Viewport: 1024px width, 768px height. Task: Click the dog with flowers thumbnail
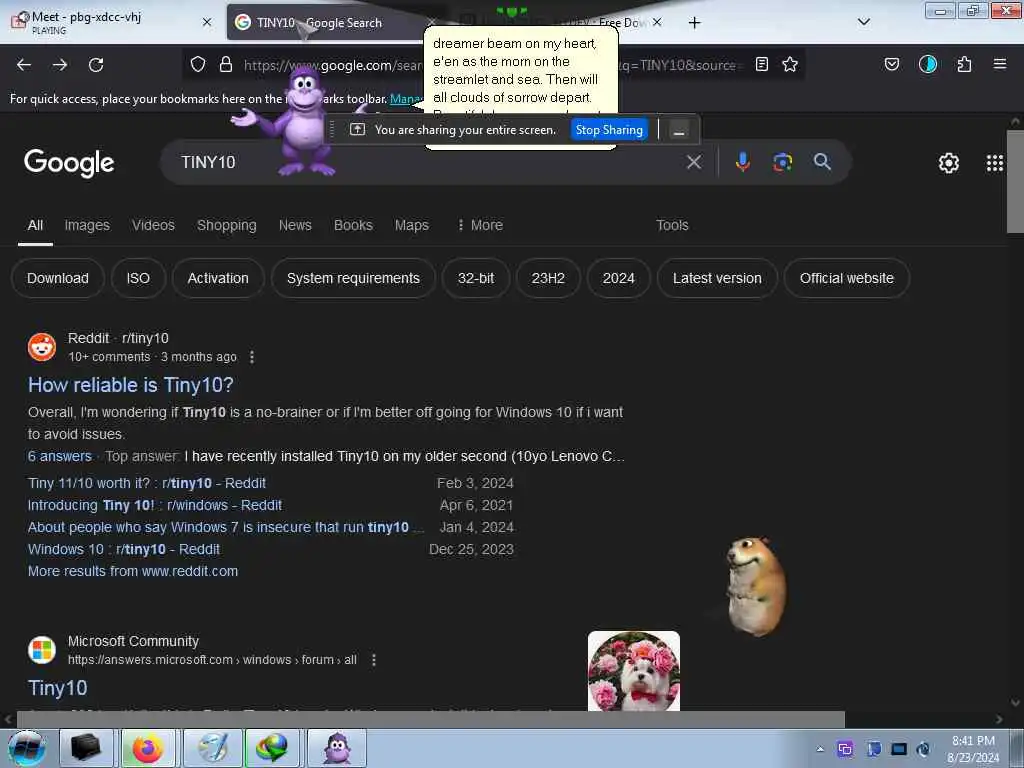633,671
